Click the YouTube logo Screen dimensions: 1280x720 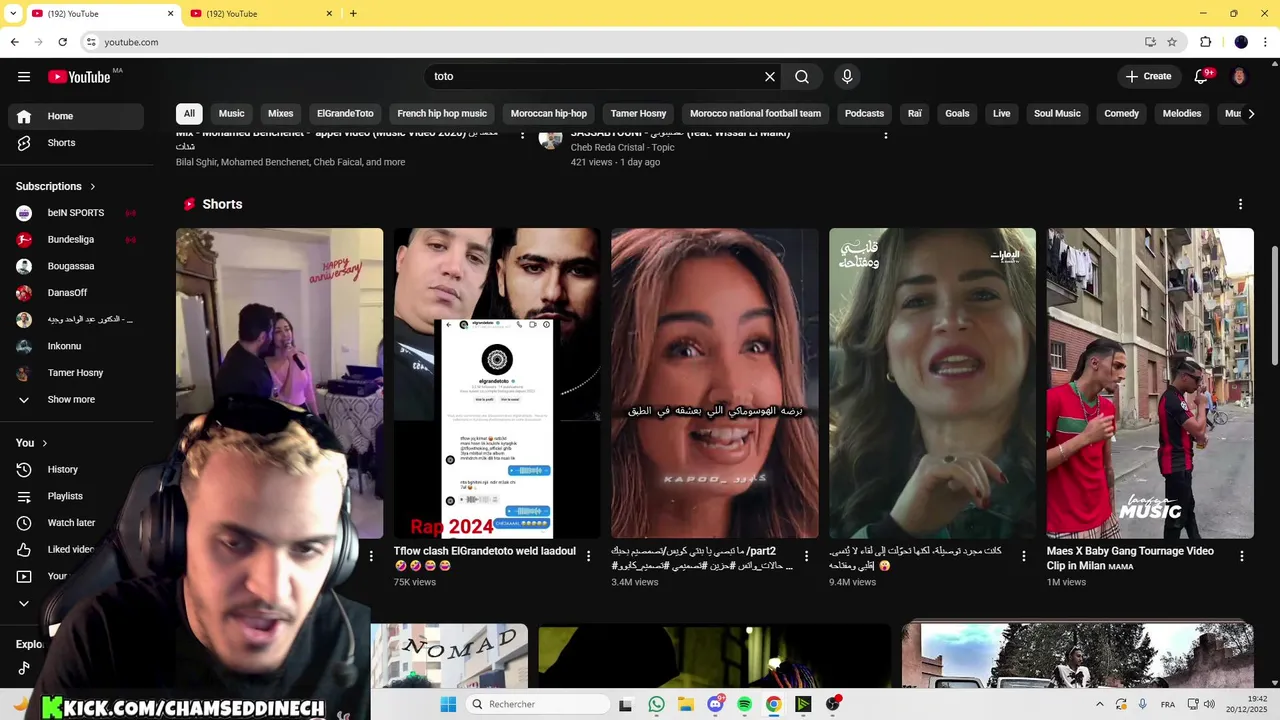point(79,77)
